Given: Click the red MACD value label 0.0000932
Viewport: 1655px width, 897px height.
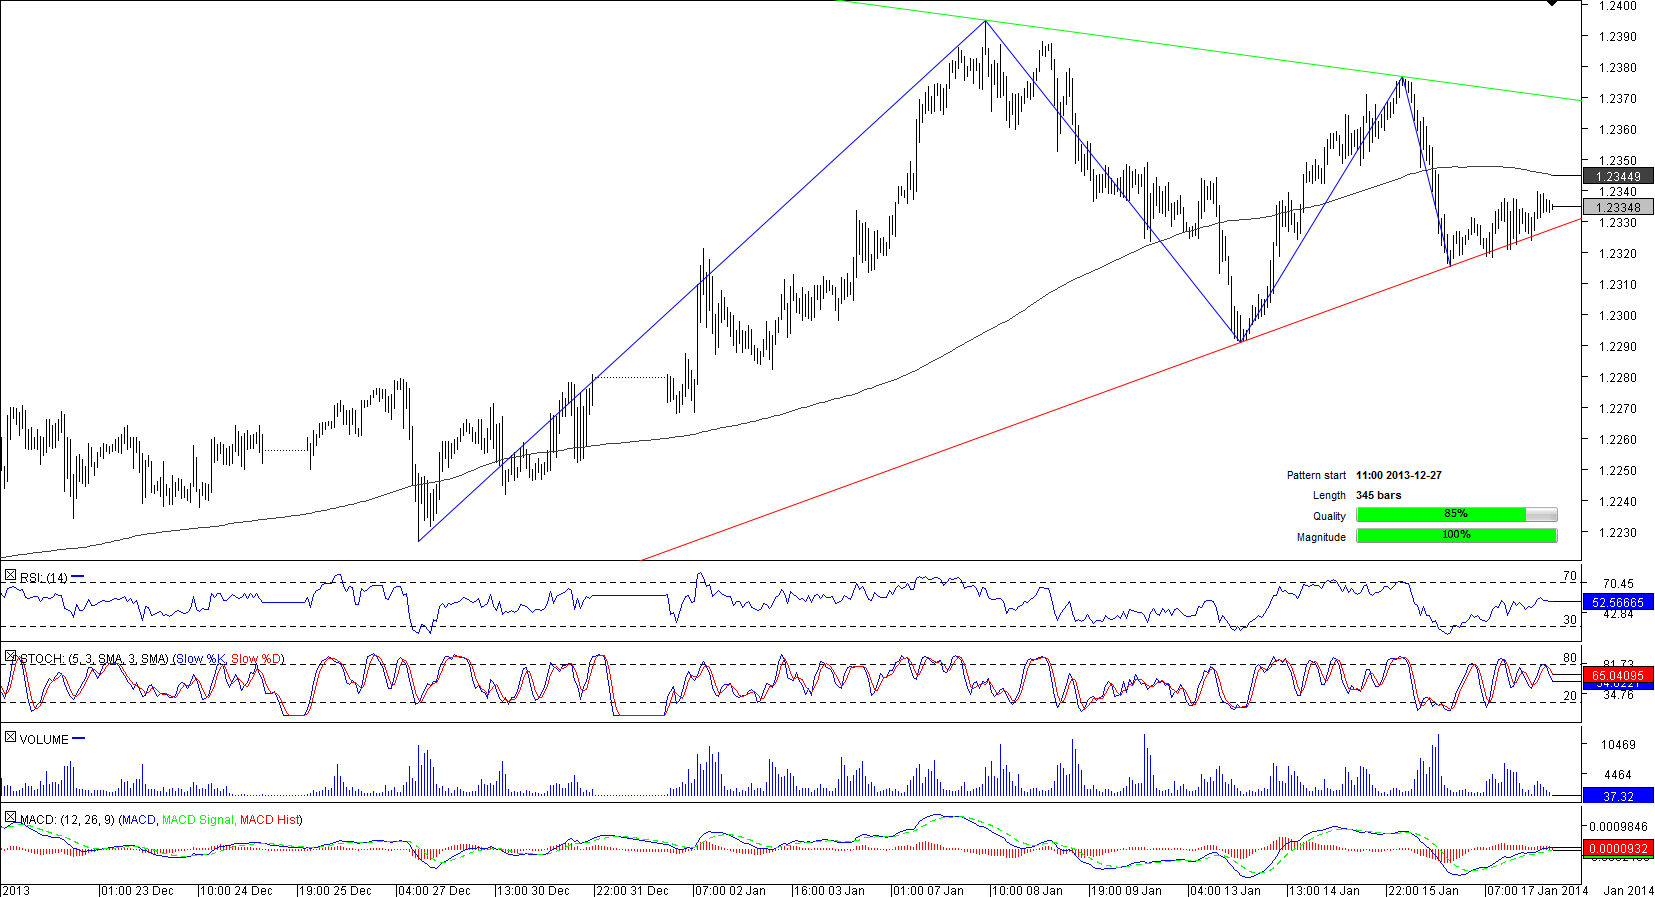Looking at the screenshot, I should [x=1617, y=849].
